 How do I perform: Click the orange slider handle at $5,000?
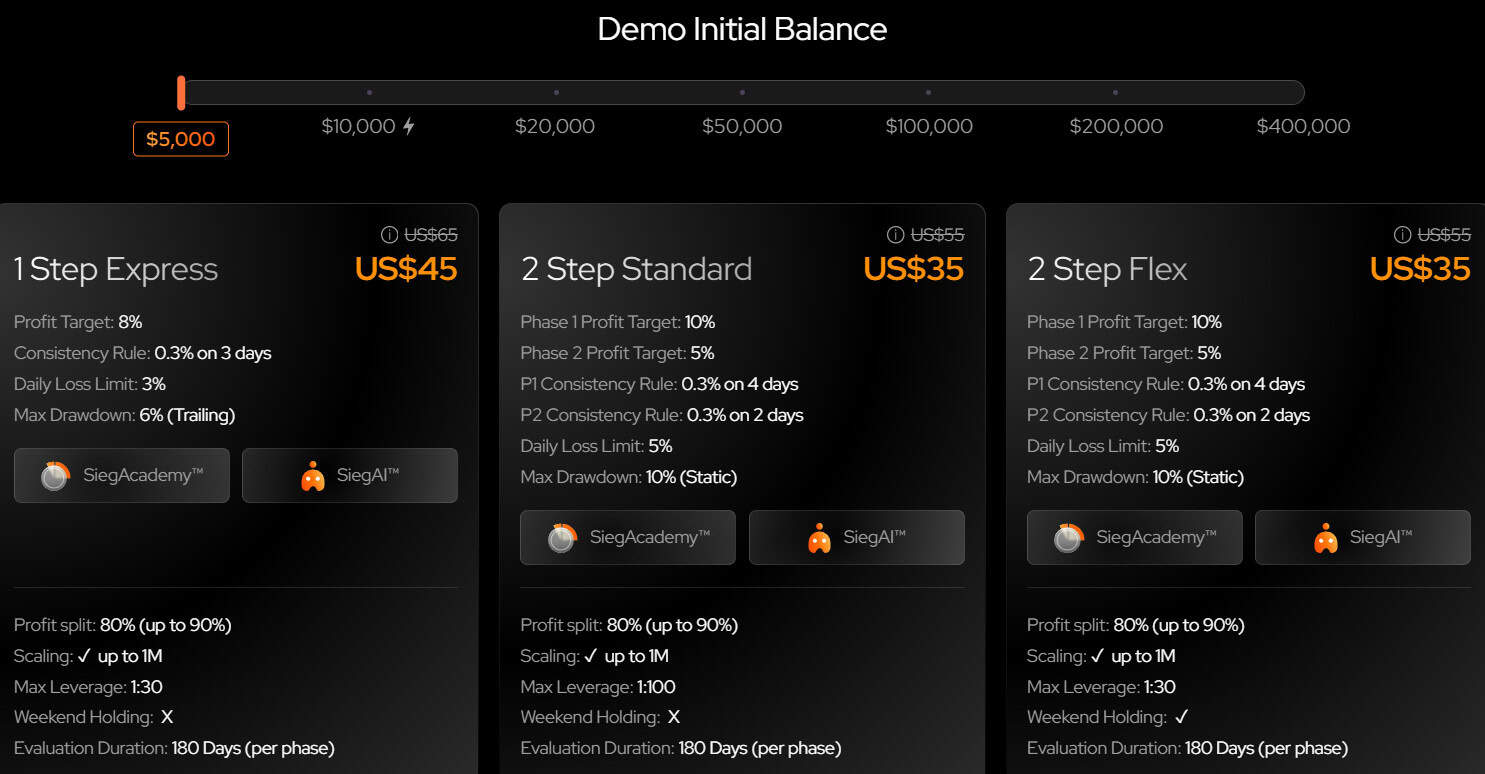click(181, 92)
